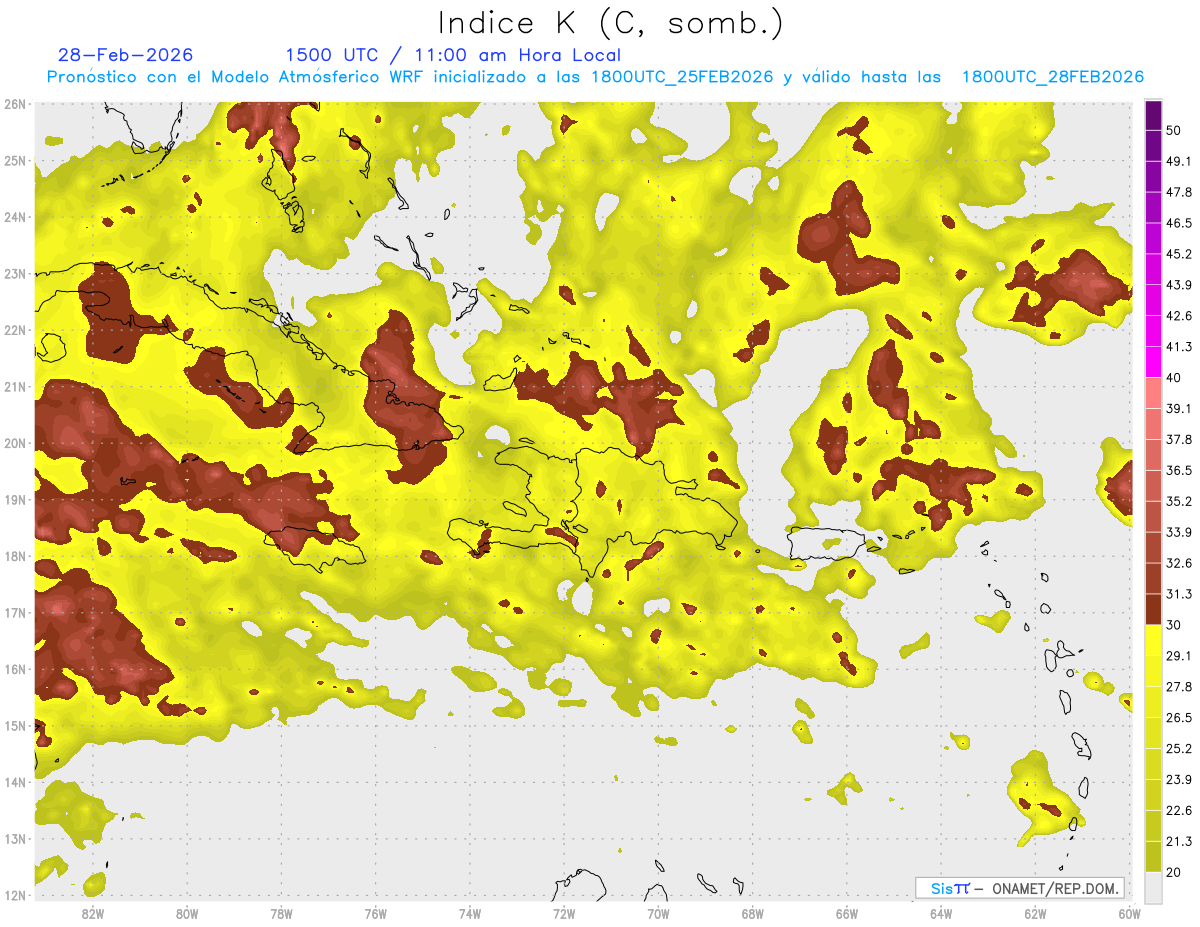Click the '22N' latitude axis label
The height and width of the screenshot is (927, 1200).
point(15,330)
